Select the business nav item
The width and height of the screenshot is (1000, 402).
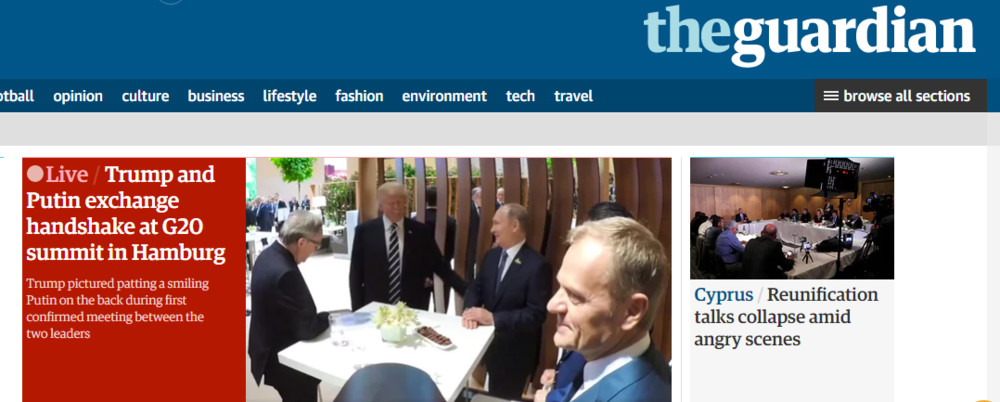click(x=216, y=96)
